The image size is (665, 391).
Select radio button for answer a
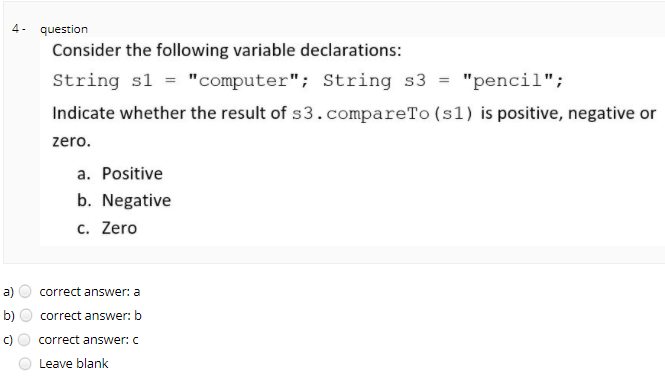coord(25,291)
